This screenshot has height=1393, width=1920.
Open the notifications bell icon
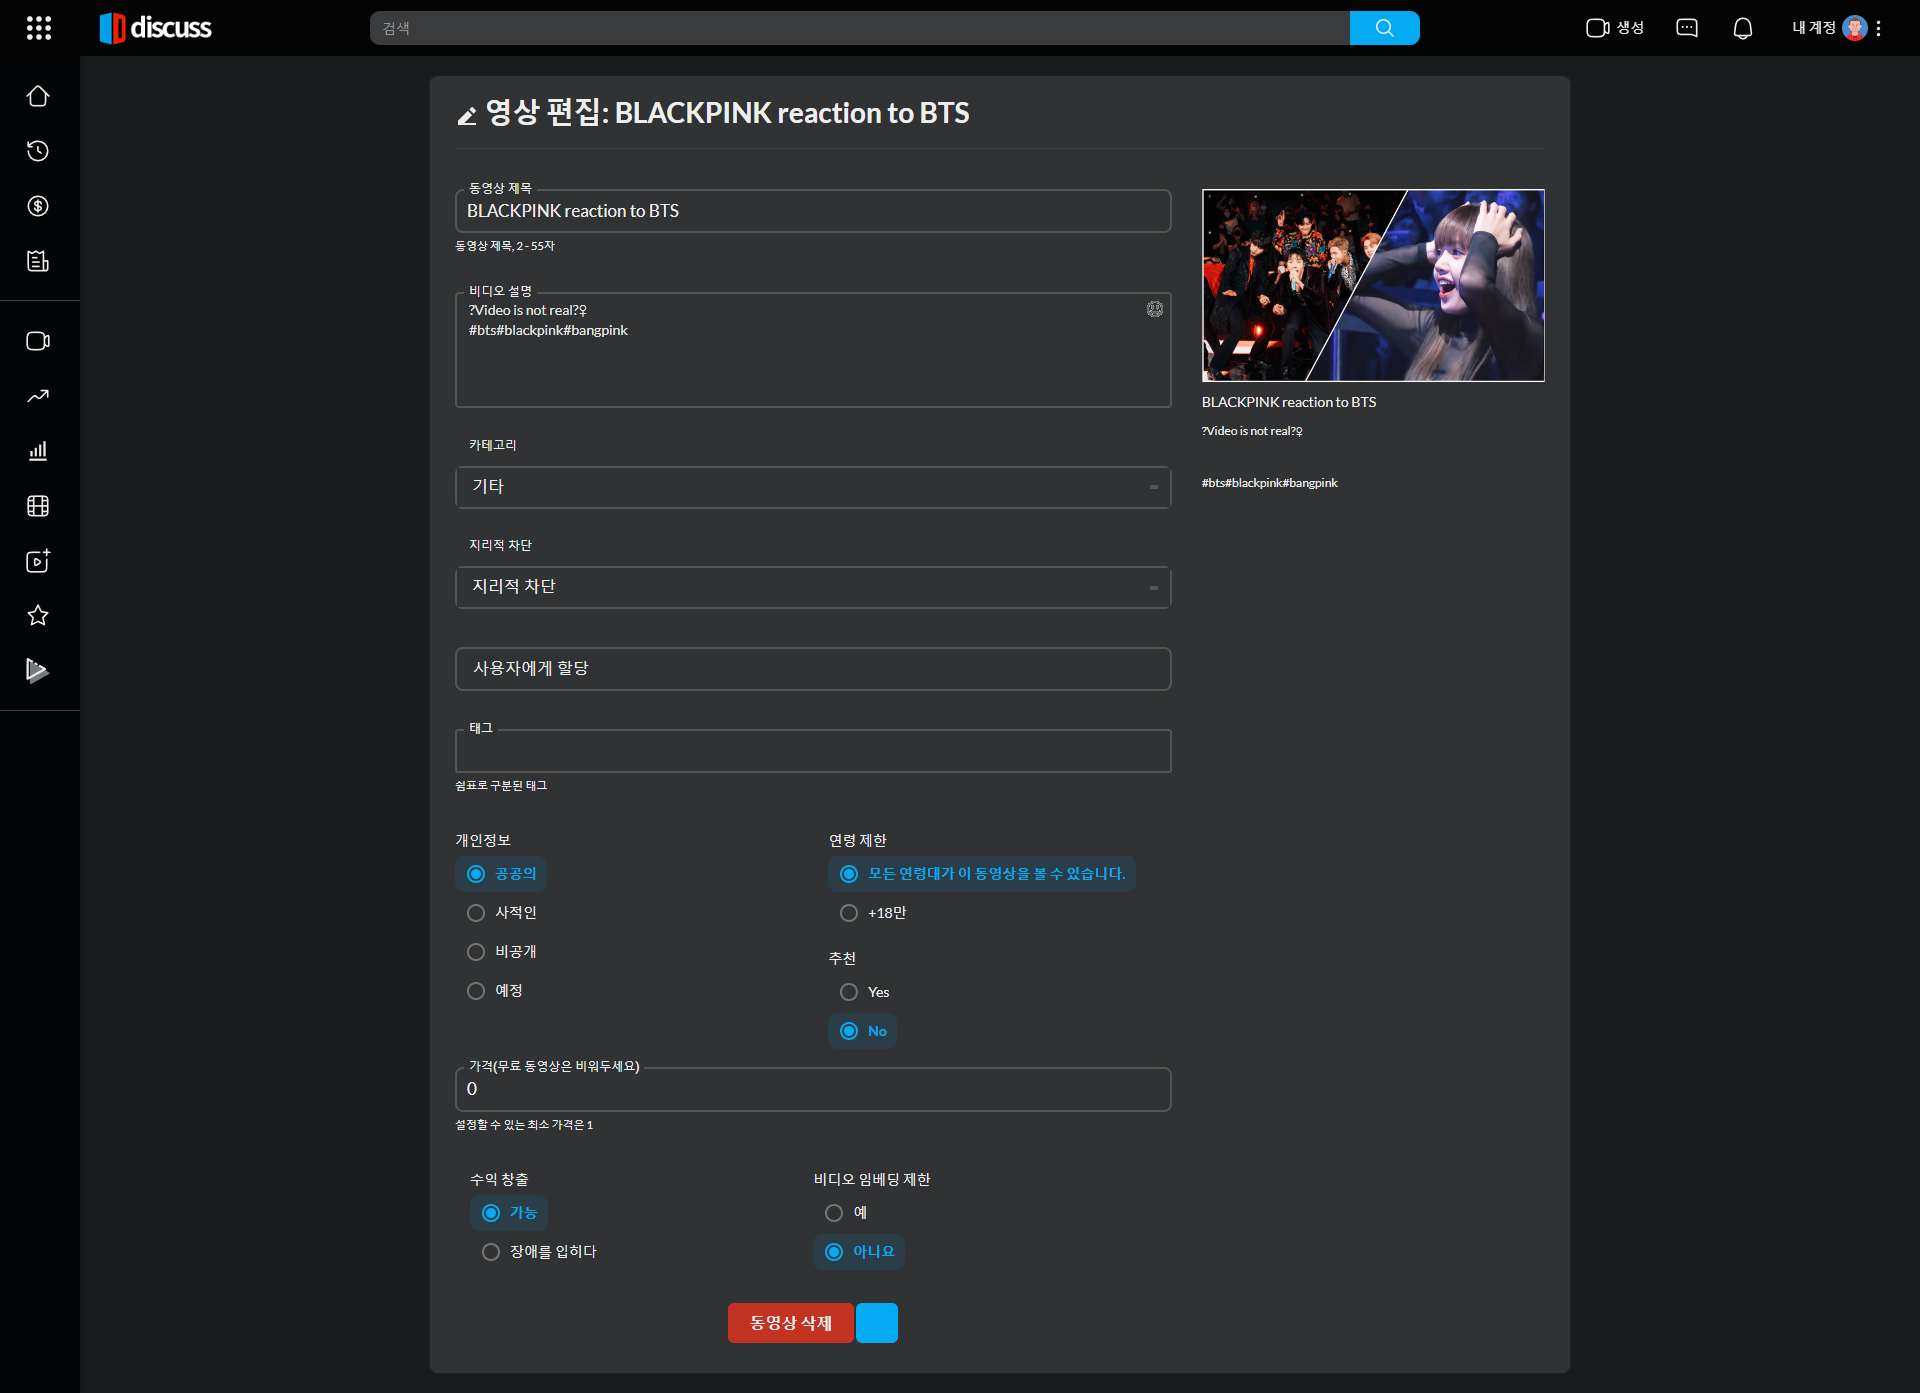pyautogui.click(x=1743, y=28)
